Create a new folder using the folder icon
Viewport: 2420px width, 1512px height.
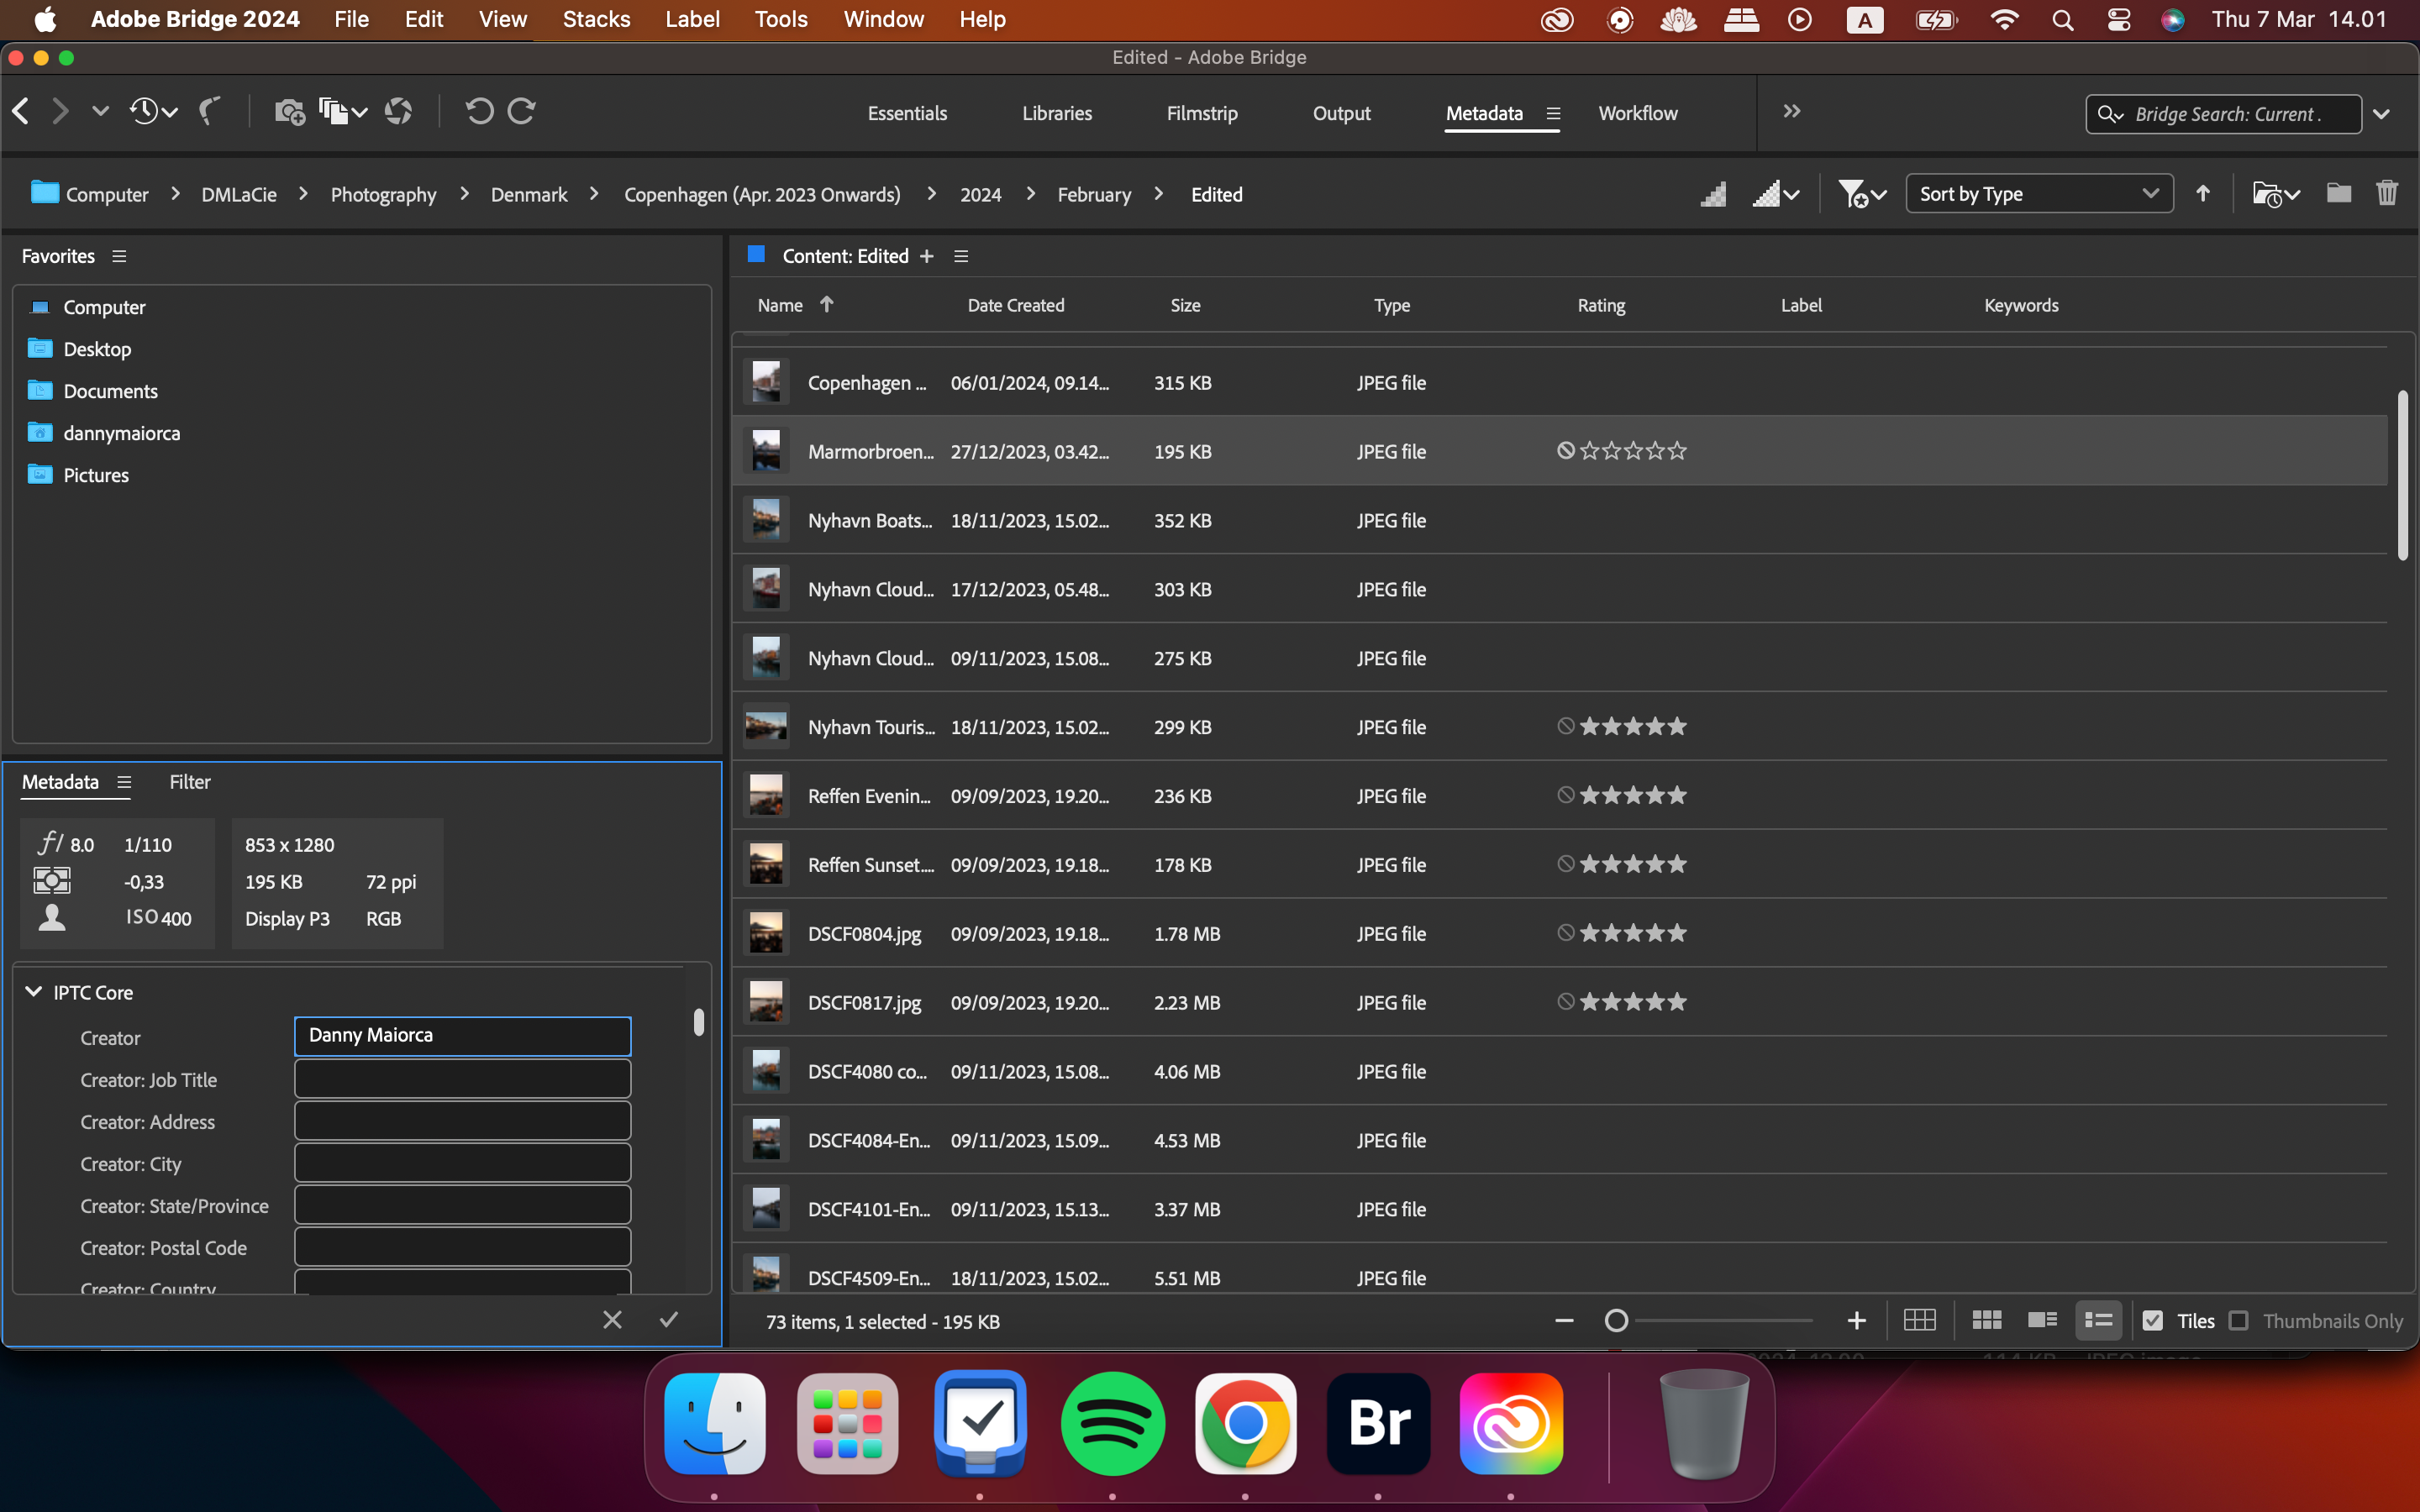[x=2338, y=193]
